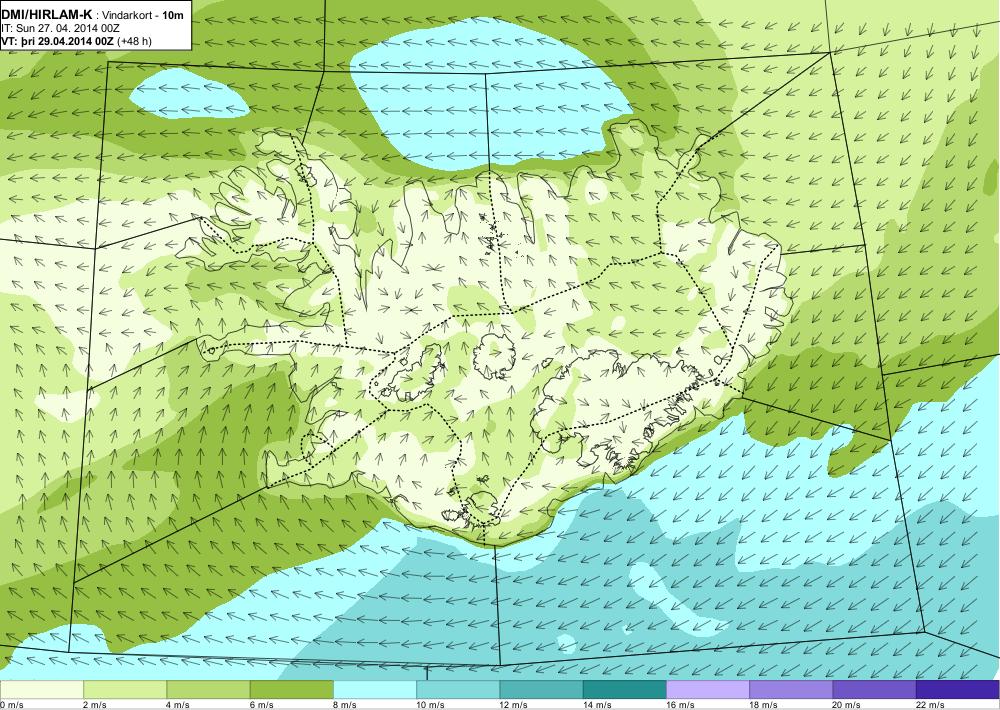
Task: Select the "Vindarkort - 10m" map label
Action: click(143, 15)
